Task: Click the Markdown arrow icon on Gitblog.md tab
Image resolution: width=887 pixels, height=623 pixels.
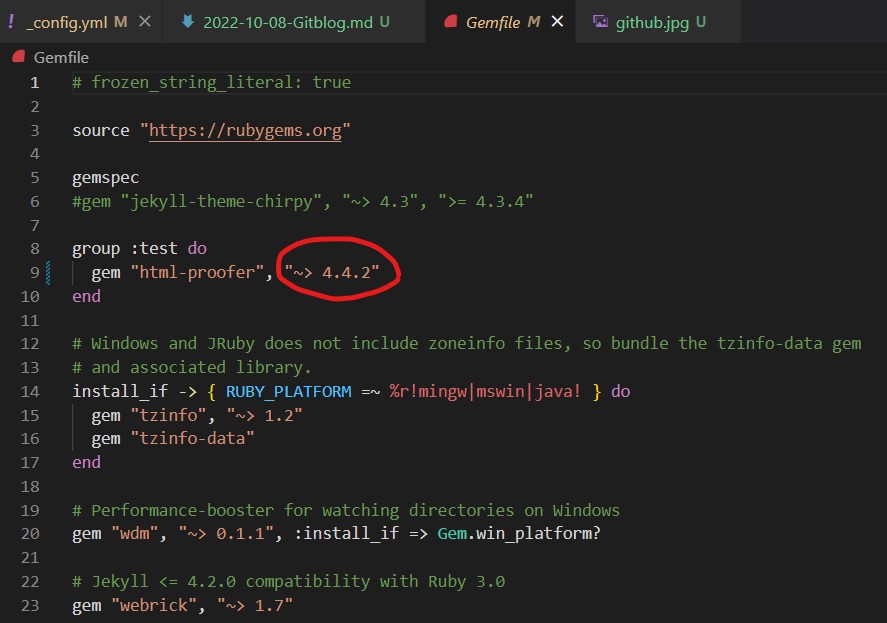Action: [x=189, y=21]
